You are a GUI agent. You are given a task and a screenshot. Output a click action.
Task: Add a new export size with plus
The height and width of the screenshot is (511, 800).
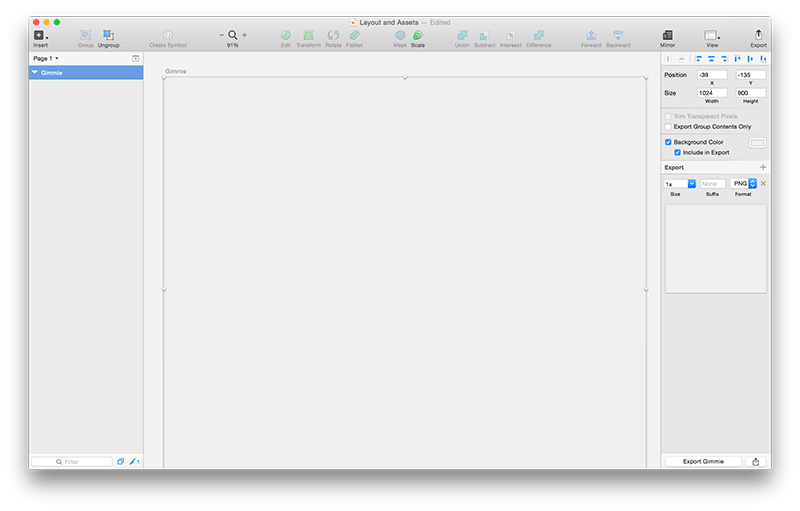pos(763,167)
